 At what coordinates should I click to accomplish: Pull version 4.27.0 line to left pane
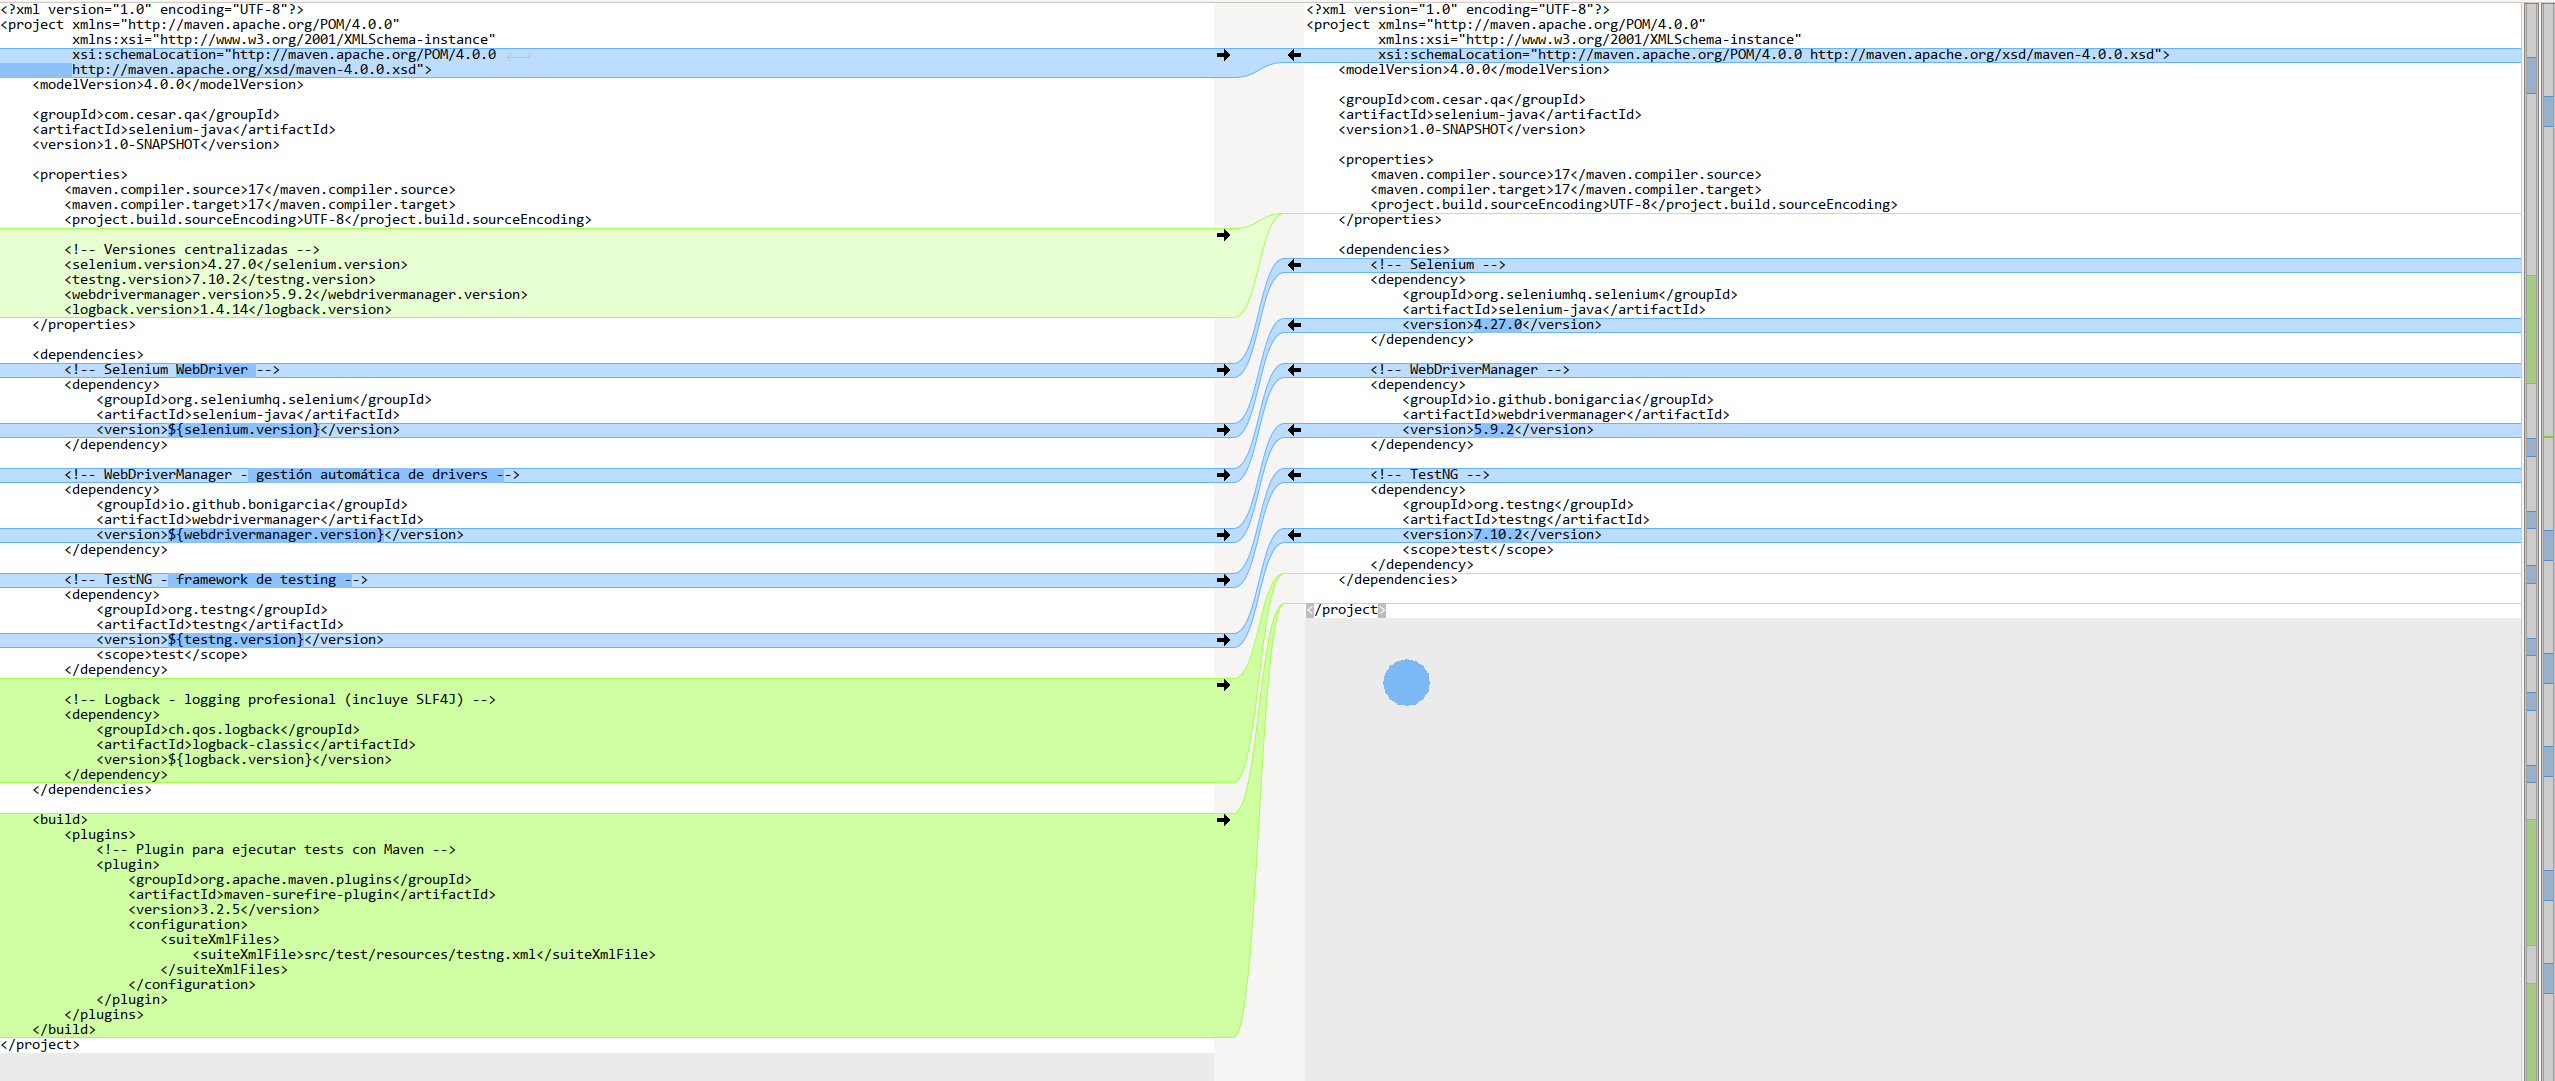[1294, 325]
